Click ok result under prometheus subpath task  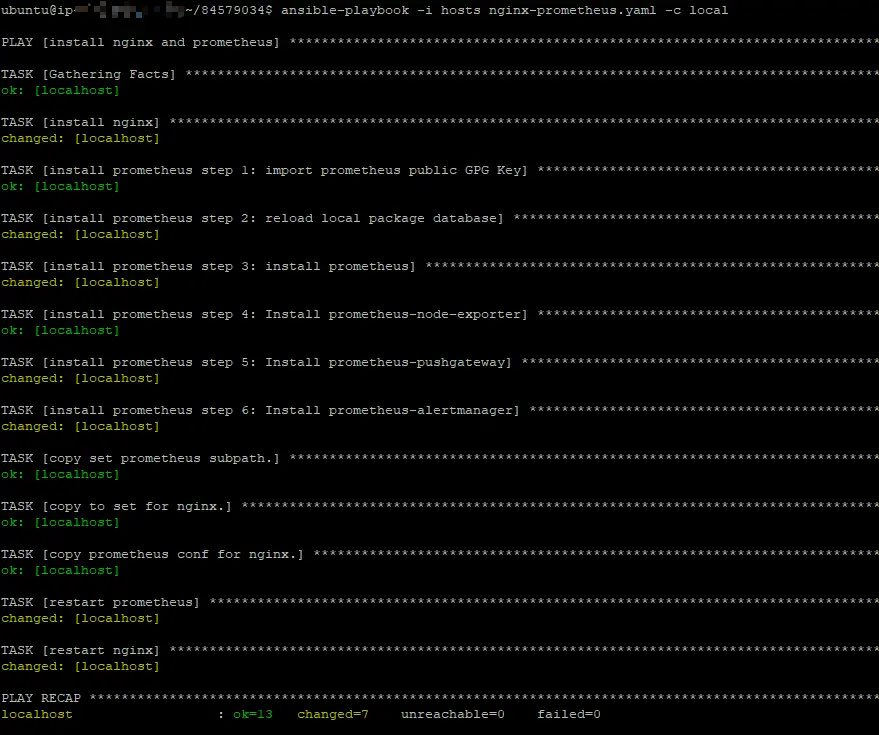click(x=61, y=474)
